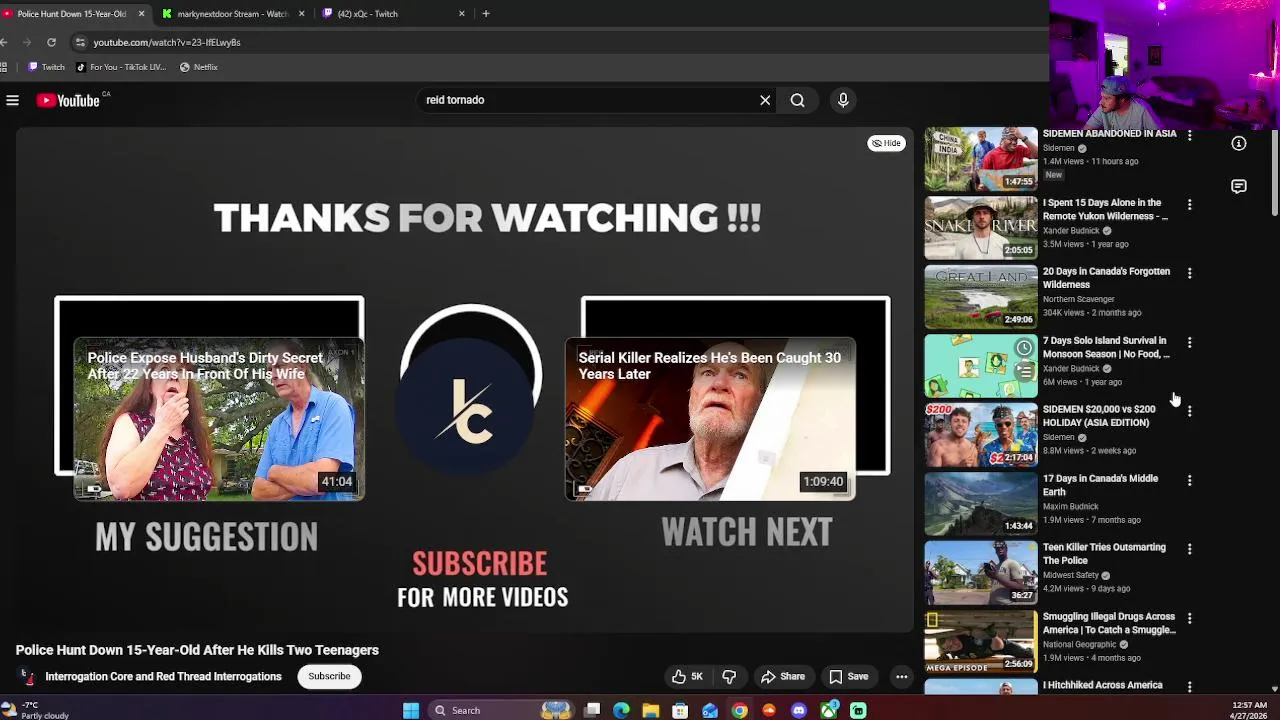
Task: Add '7 Days Solo' video to queue
Action: point(1024,372)
